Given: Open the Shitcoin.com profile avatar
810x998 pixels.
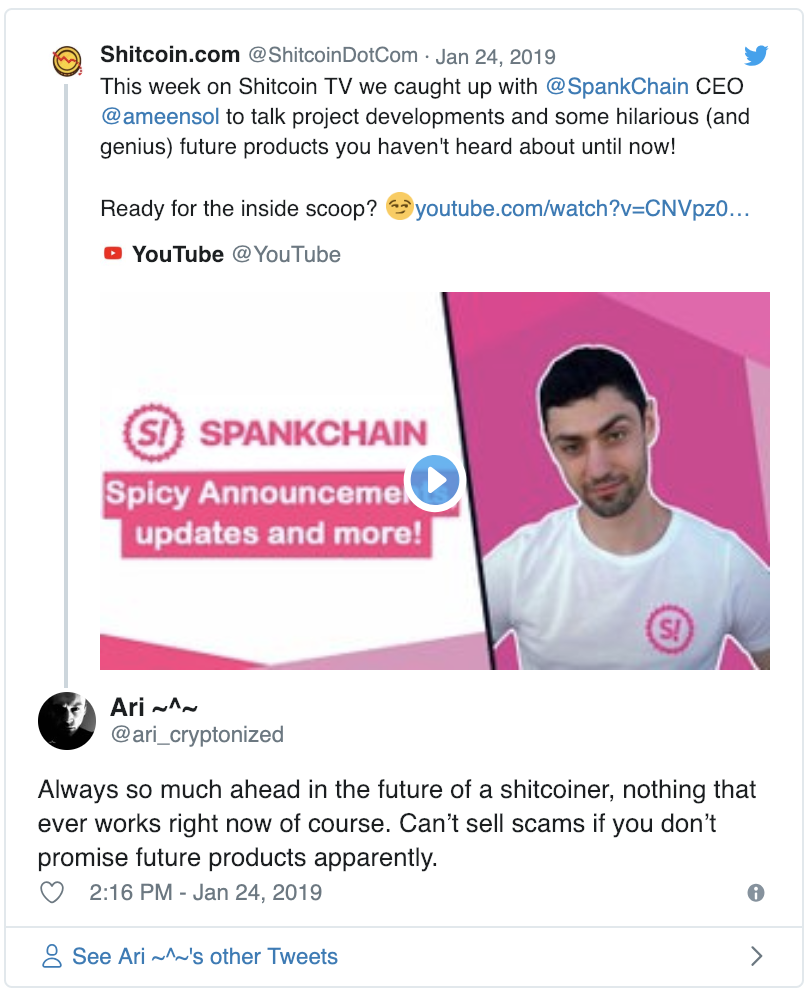Looking at the screenshot, I should [x=67, y=62].
